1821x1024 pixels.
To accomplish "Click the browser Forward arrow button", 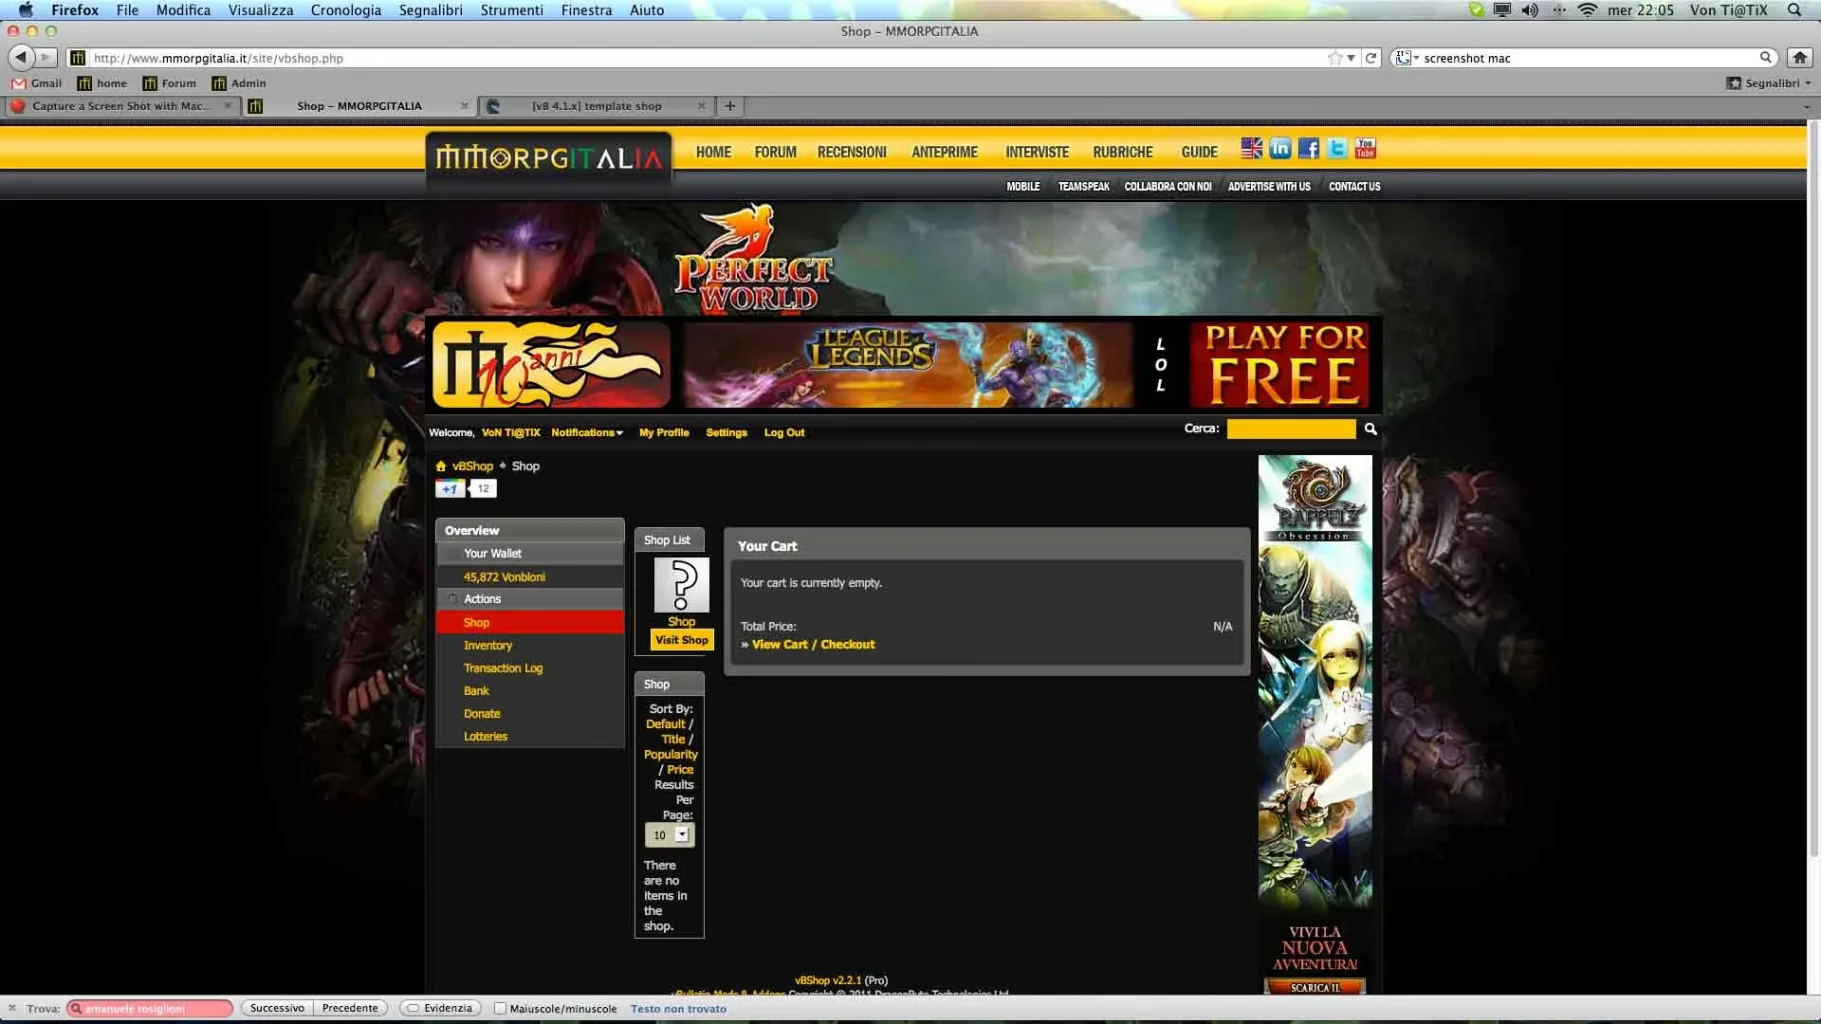I will [x=45, y=57].
